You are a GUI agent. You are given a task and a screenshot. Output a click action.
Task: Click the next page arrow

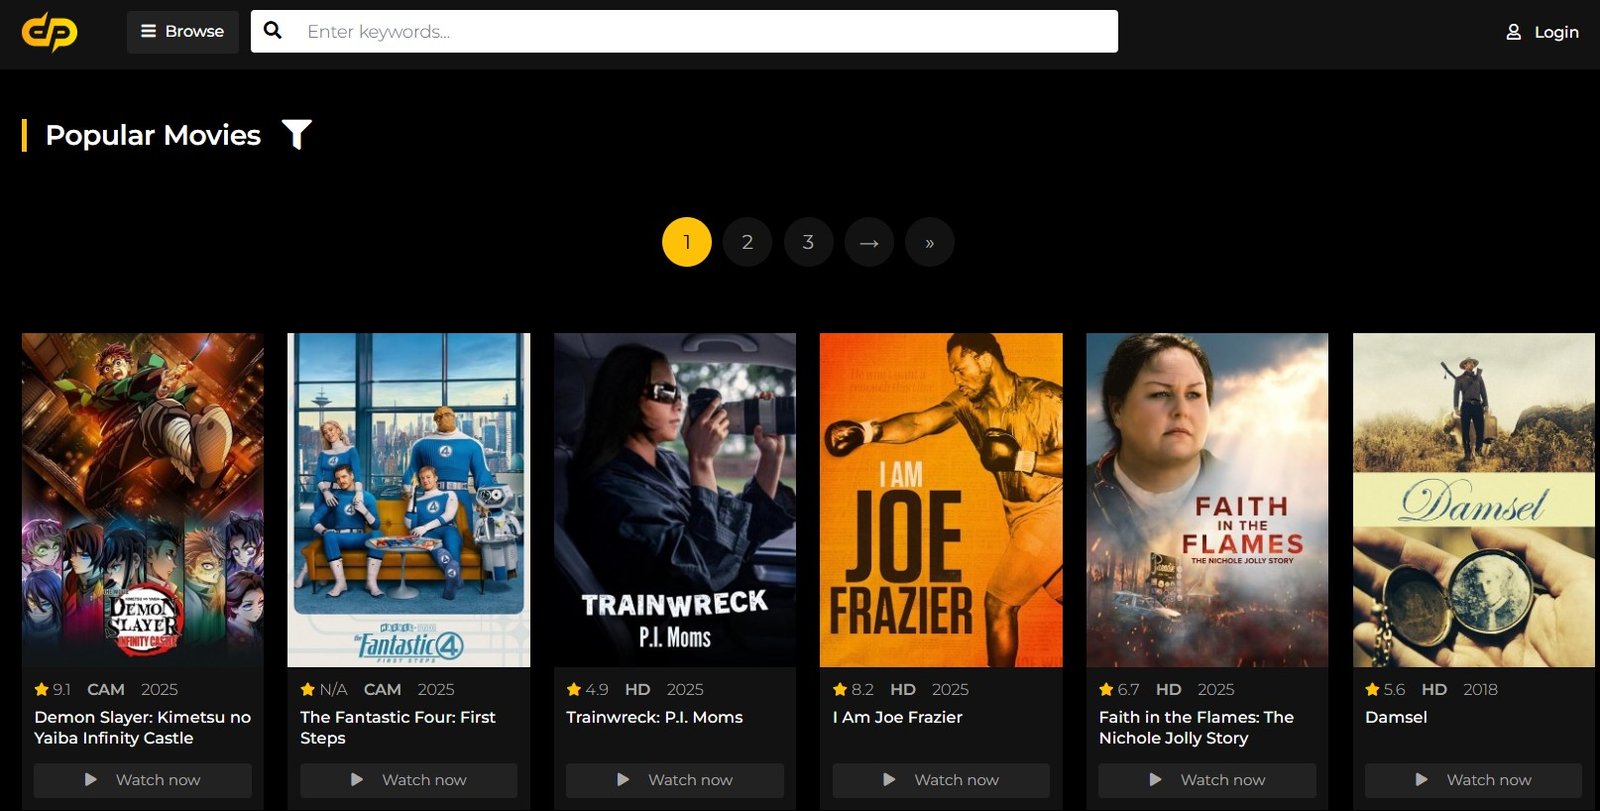tap(869, 242)
